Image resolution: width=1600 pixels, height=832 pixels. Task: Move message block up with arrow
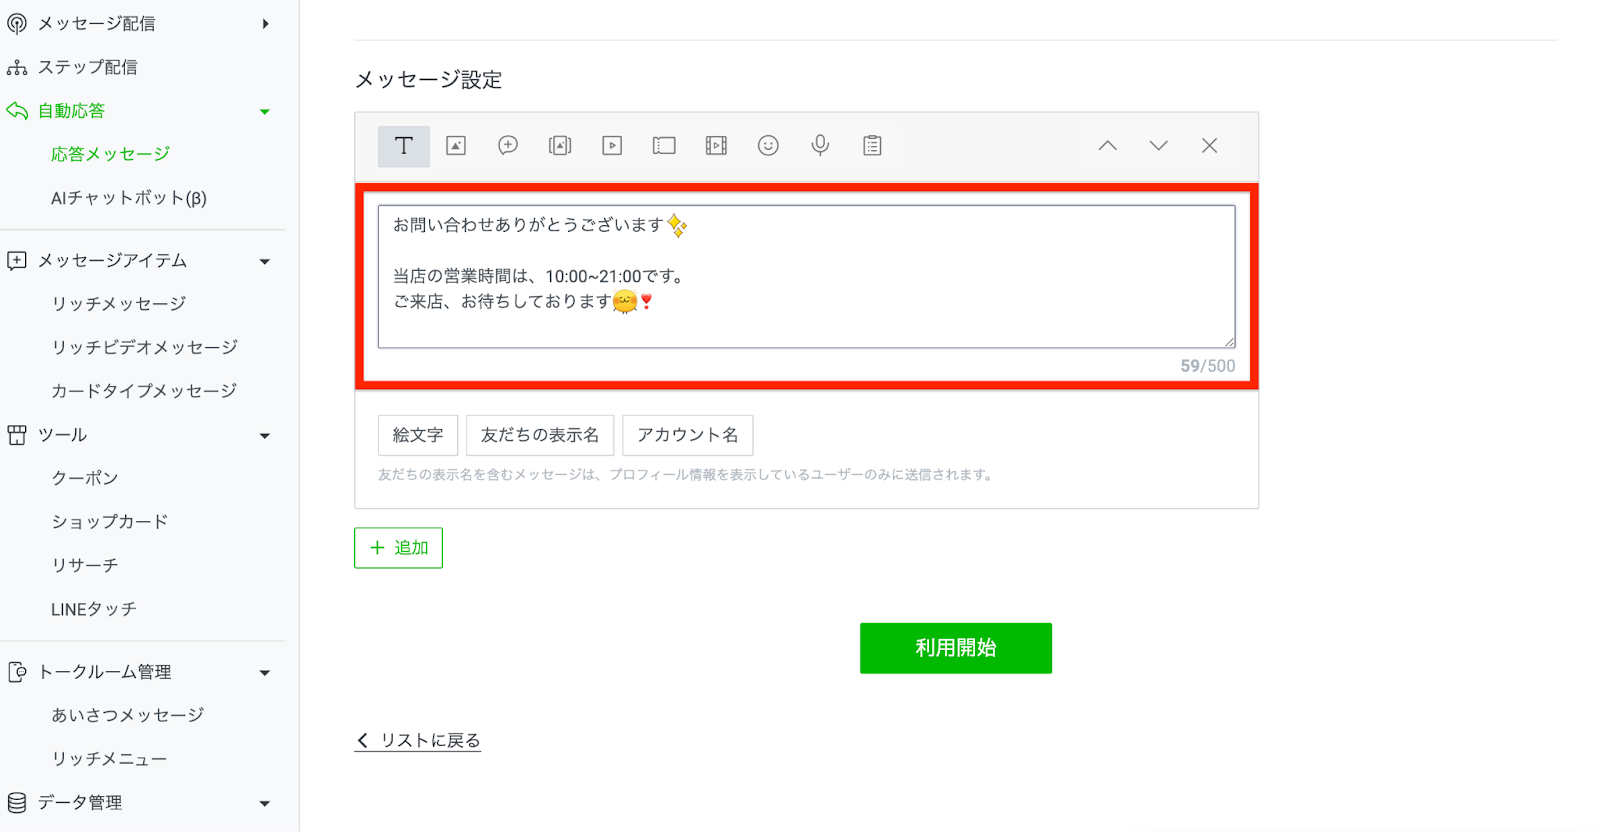(1107, 146)
